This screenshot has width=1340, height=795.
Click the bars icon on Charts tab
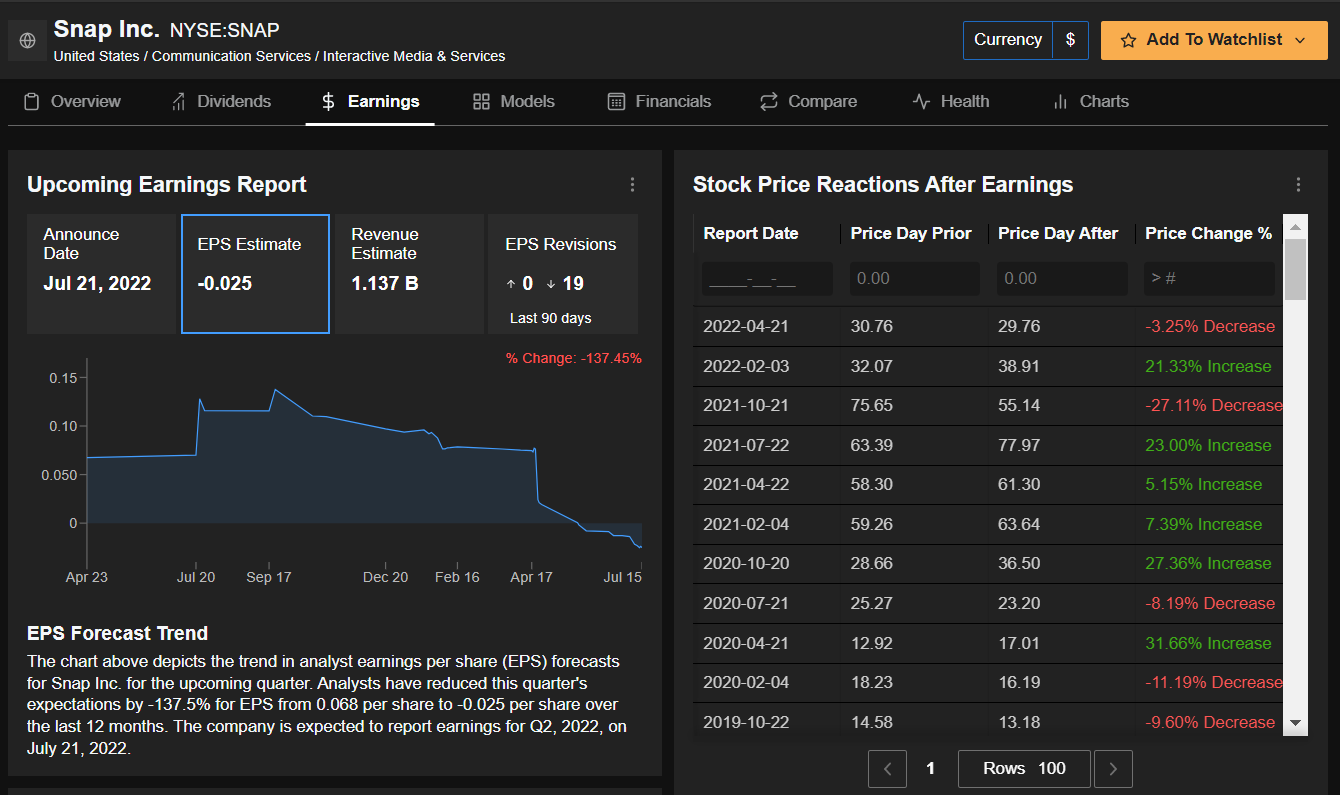(1060, 101)
